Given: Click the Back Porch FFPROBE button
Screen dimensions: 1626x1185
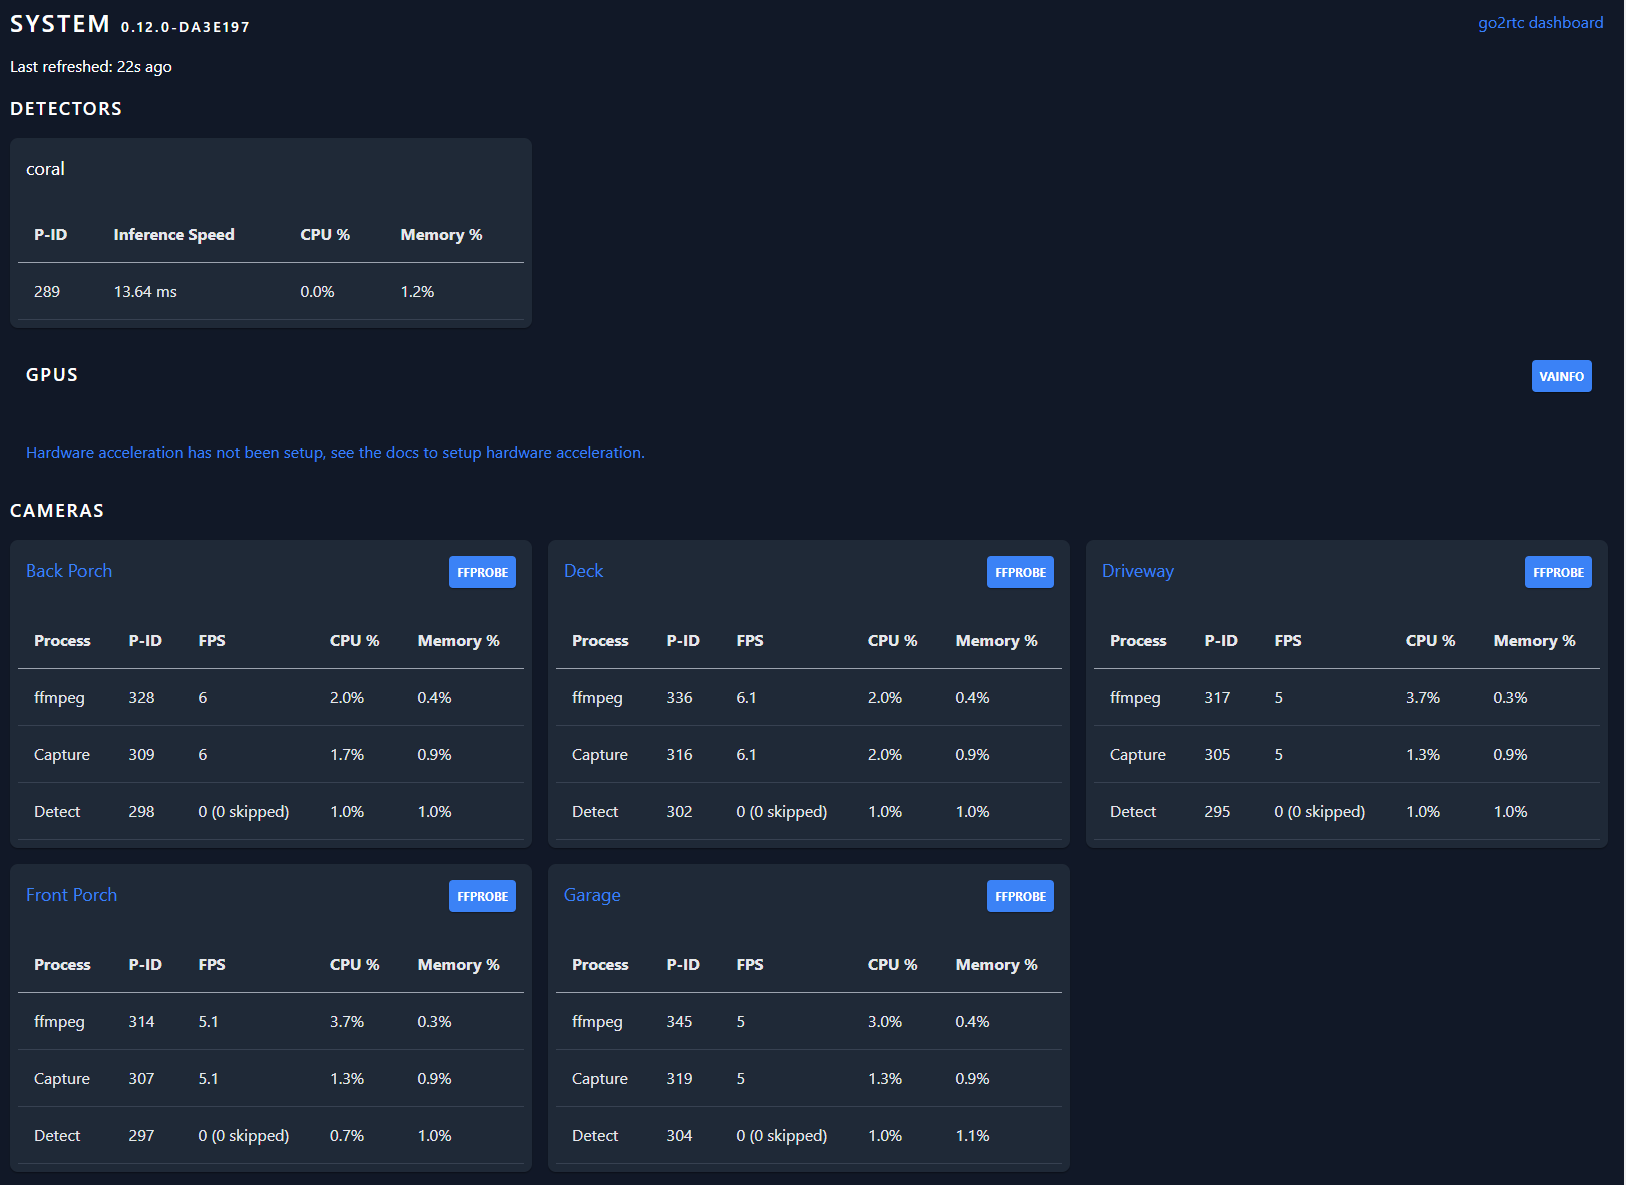Looking at the screenshot, I should [482, 572].
